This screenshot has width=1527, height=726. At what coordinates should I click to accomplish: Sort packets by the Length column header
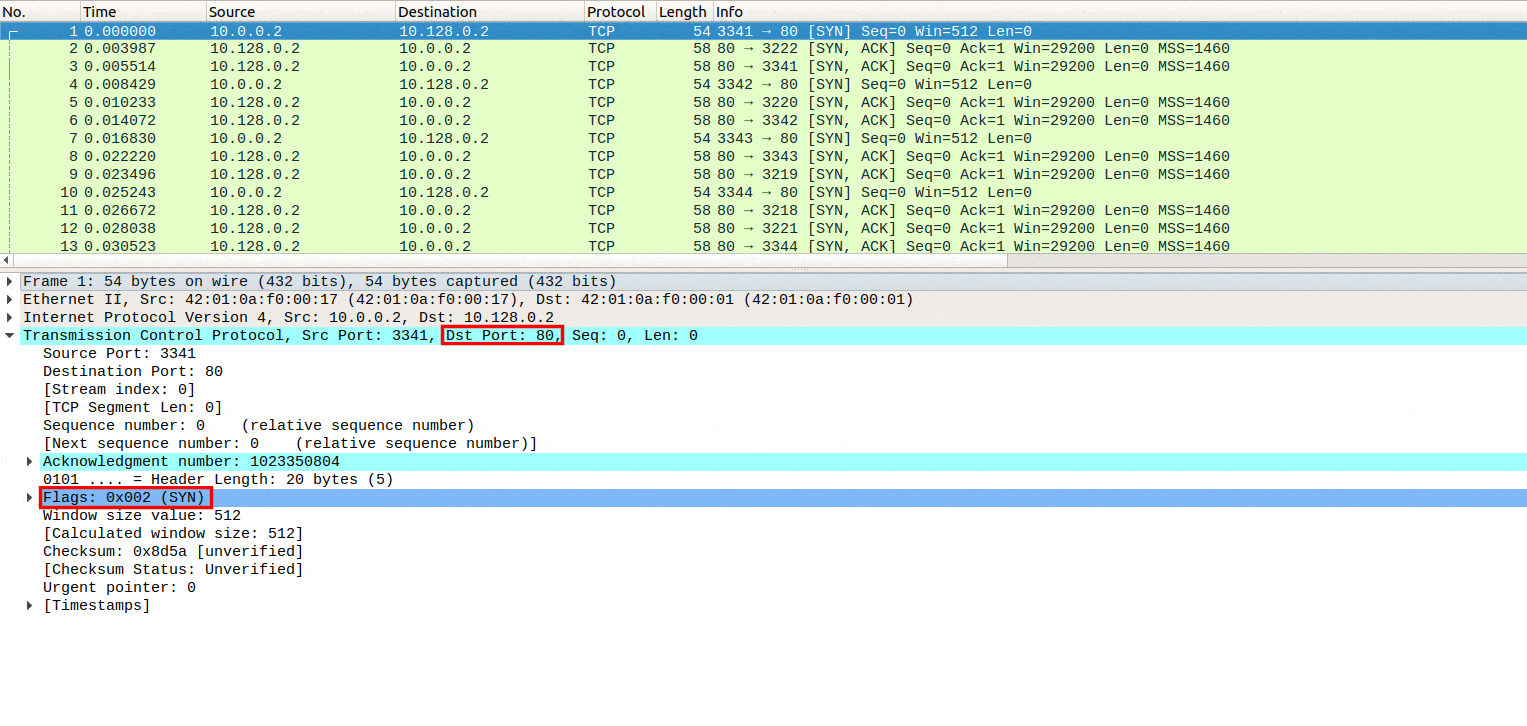point(684,12)
